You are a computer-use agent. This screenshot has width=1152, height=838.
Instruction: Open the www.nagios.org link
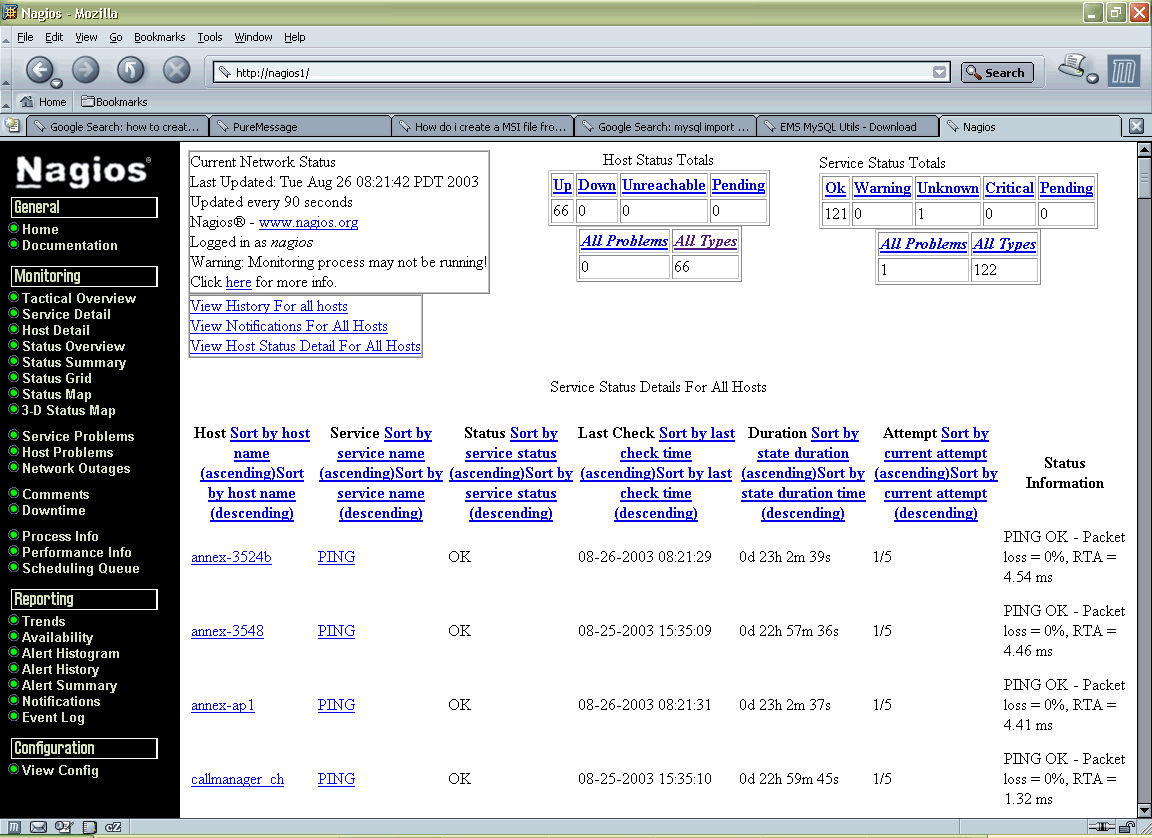[x=309, y=223]
